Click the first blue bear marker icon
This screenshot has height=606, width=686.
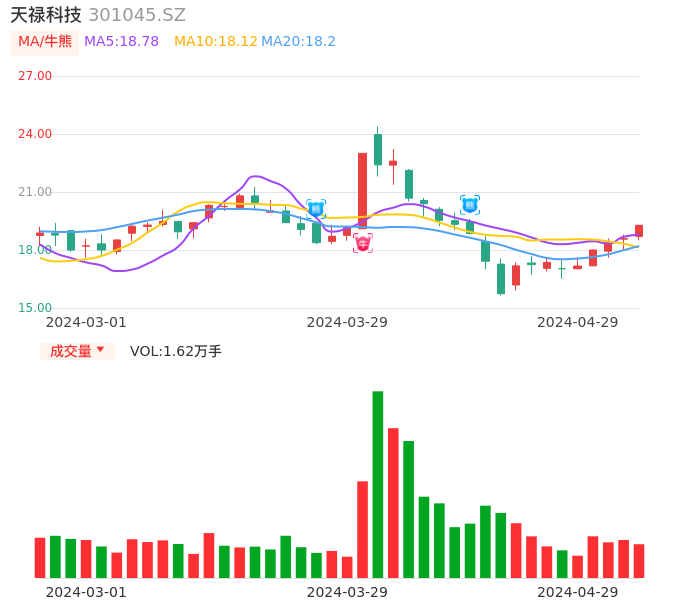[x=316, y=209]
